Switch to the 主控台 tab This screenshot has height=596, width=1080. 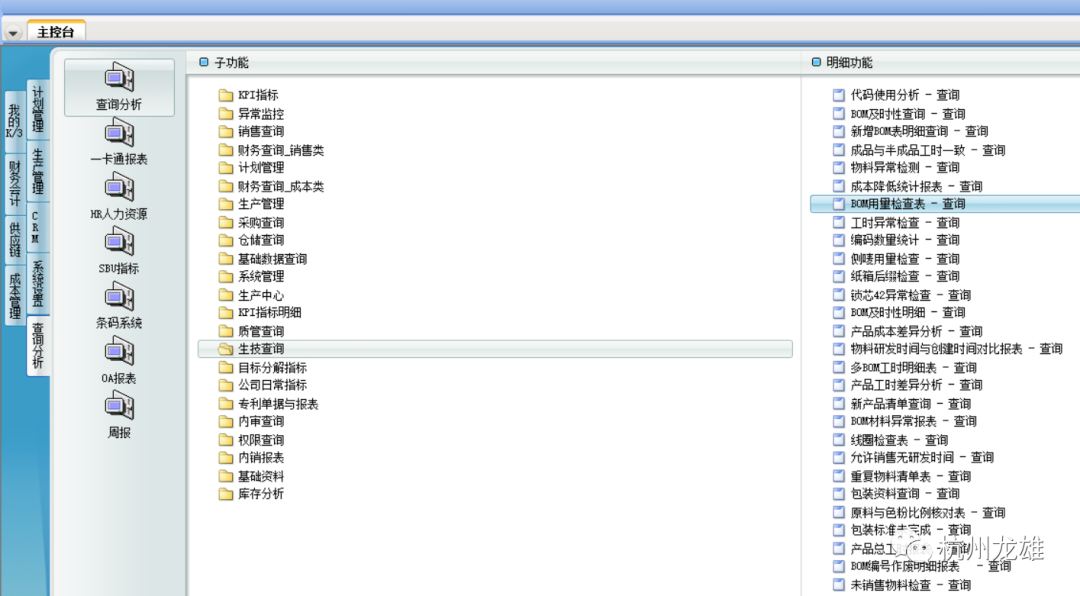56,32
